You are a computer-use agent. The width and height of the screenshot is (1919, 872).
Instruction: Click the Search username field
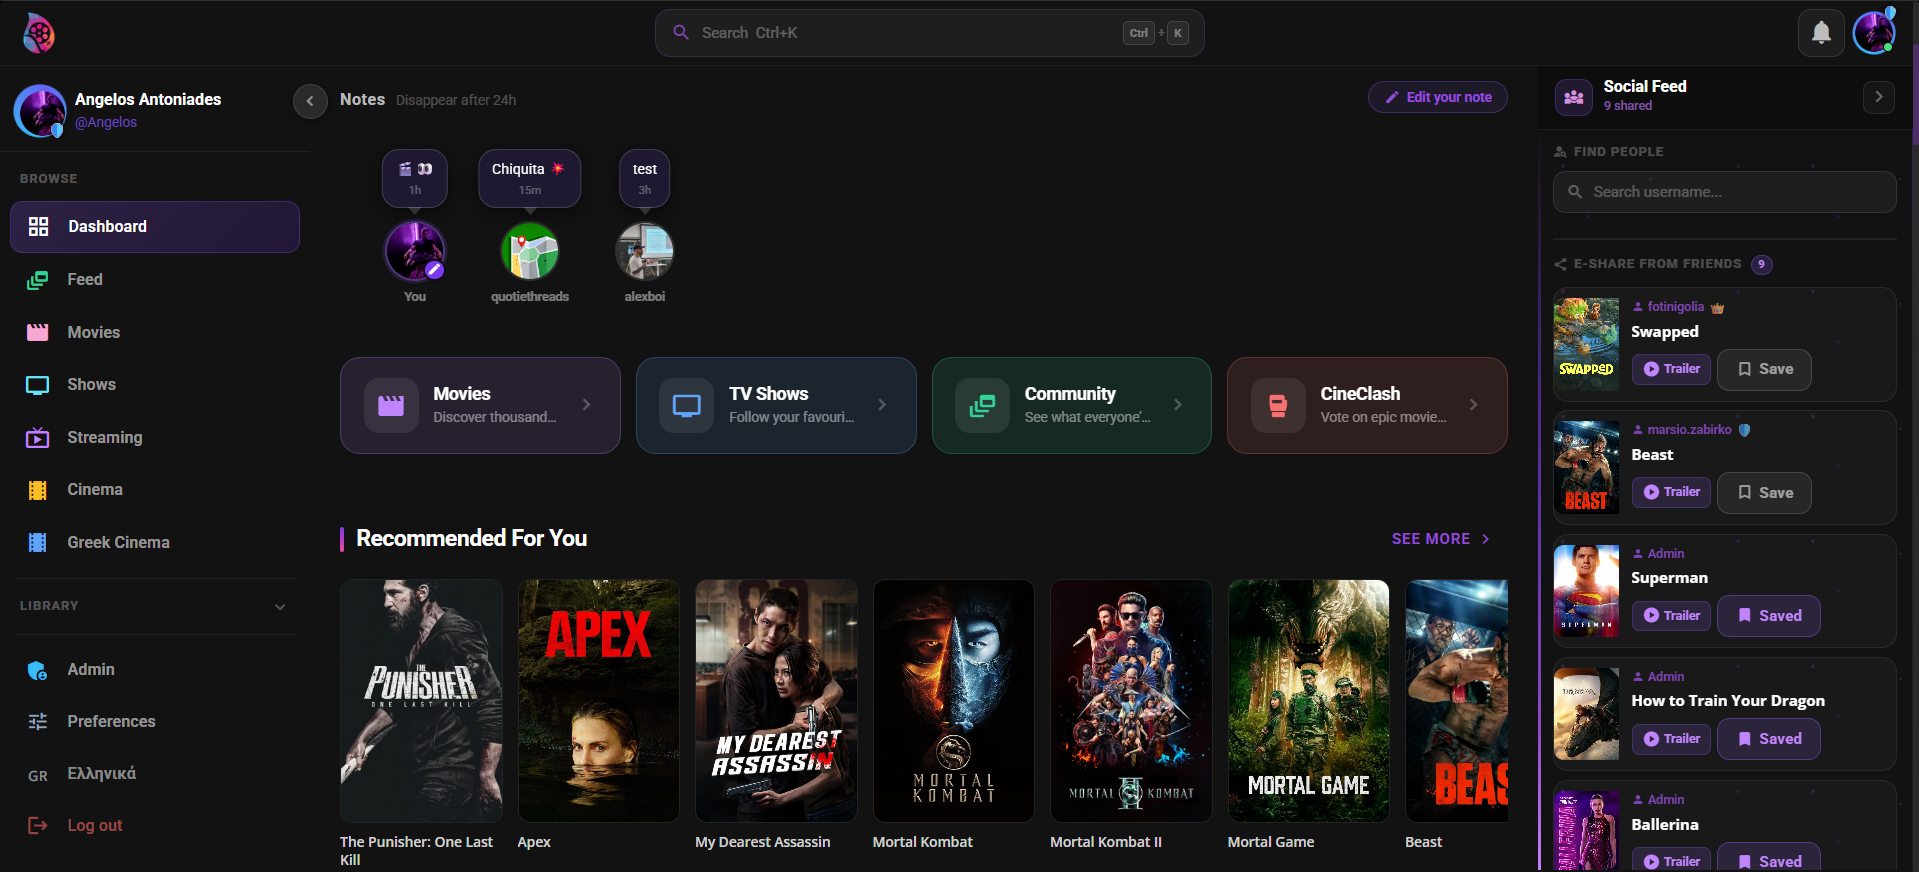[1725, 192]
